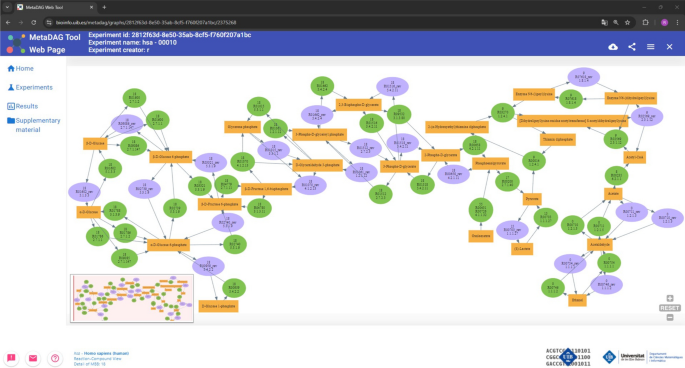
Task: Open a new browser tab
Action: click(x=104, y=7)
